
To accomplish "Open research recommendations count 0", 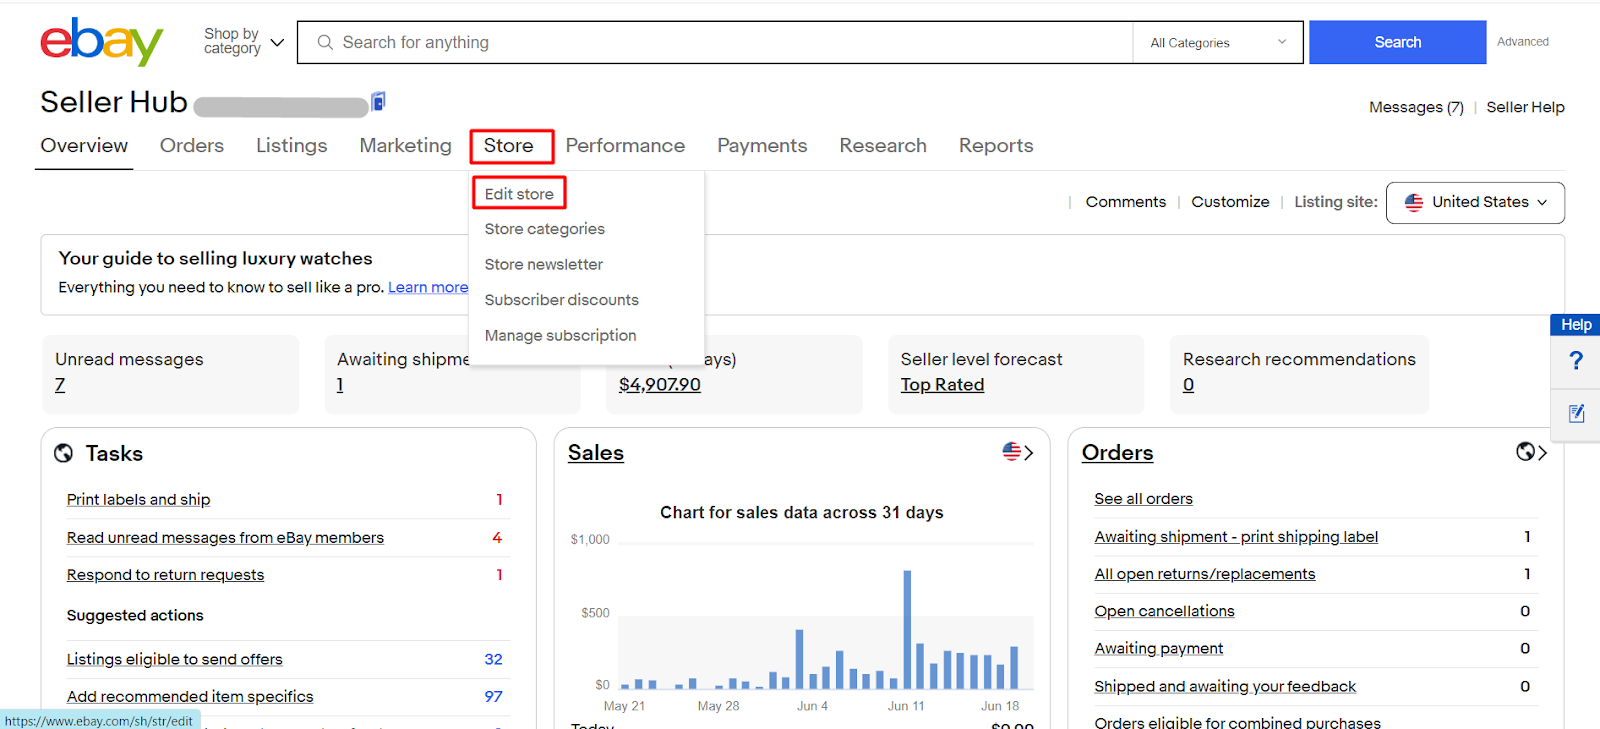I will coord(1188,385).
